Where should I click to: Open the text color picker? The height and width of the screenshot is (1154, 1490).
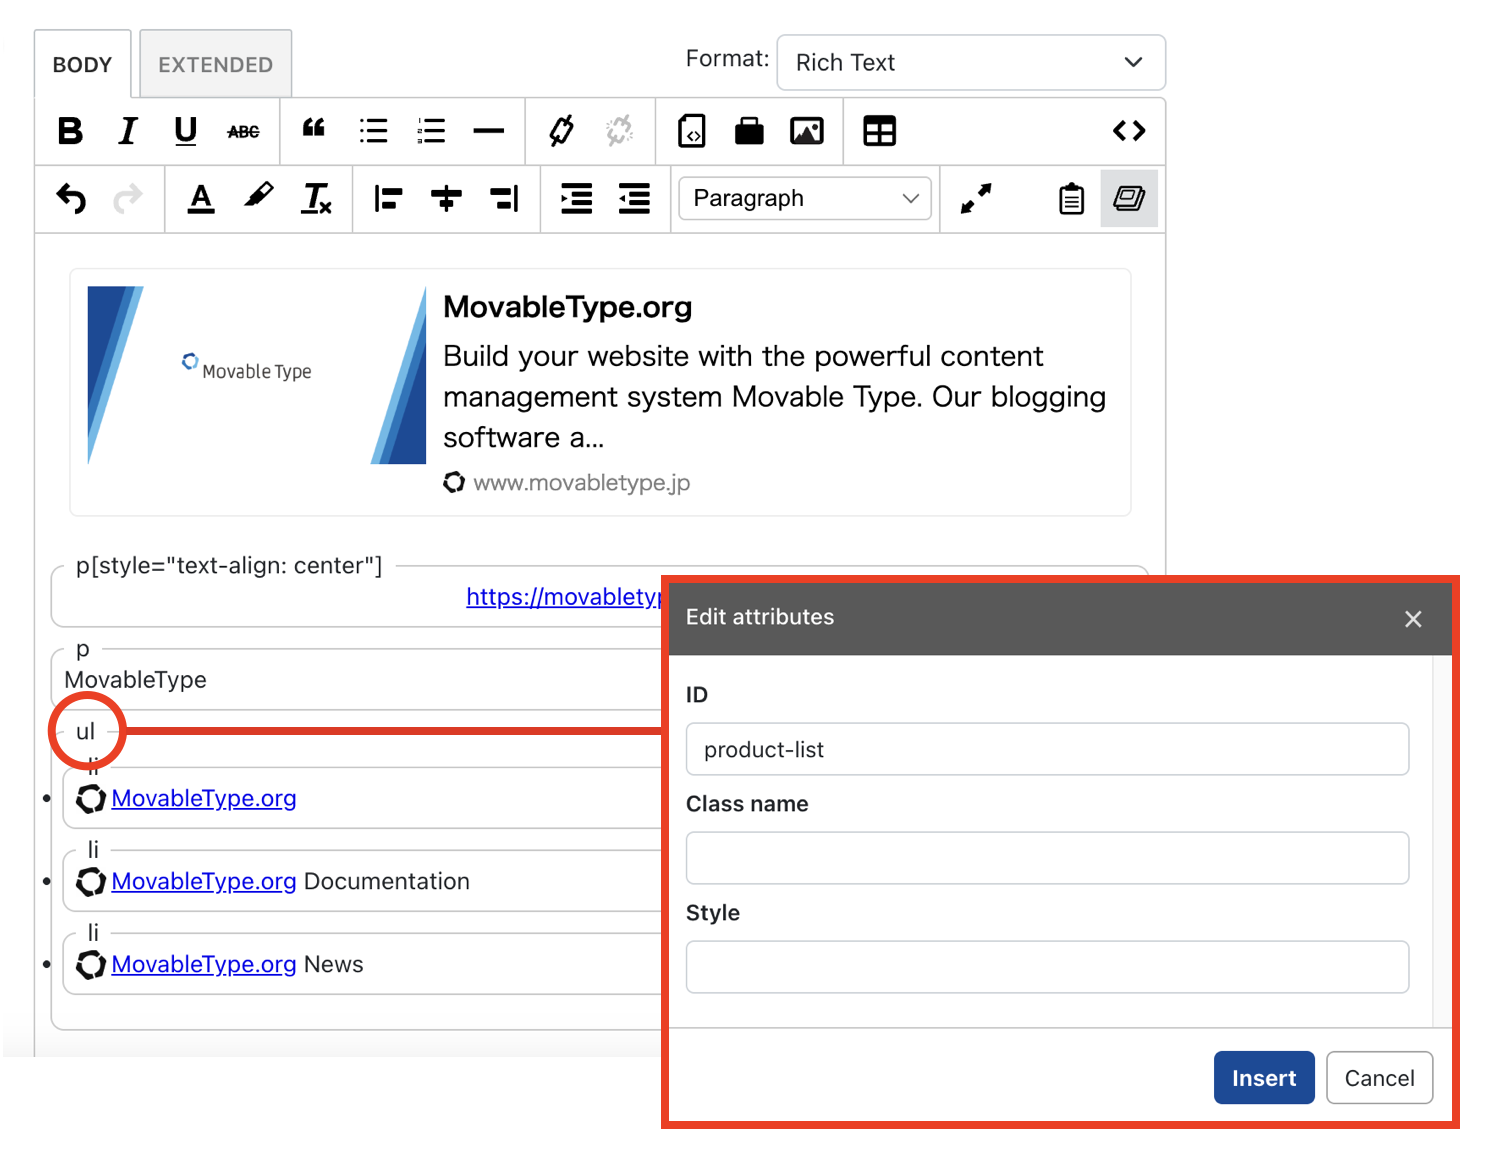pos(201,199)
